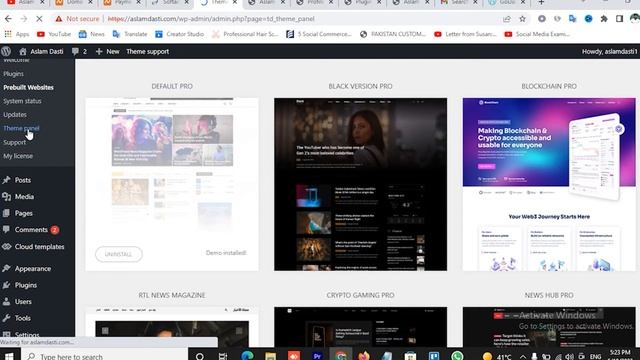Screen dimensions: 640x360
Task: Click the Not secure warning indicator
Action: [77, 19]
